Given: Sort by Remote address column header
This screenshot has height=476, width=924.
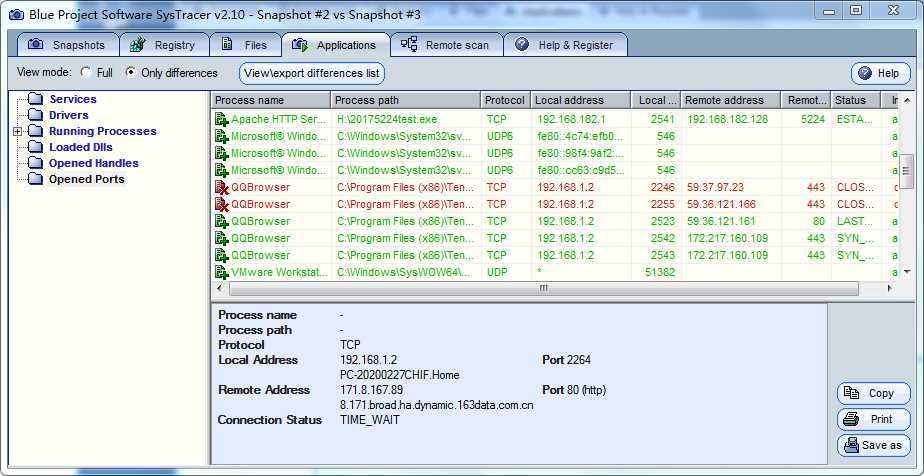Looking at the screenshot, I should tap(731, 100).
